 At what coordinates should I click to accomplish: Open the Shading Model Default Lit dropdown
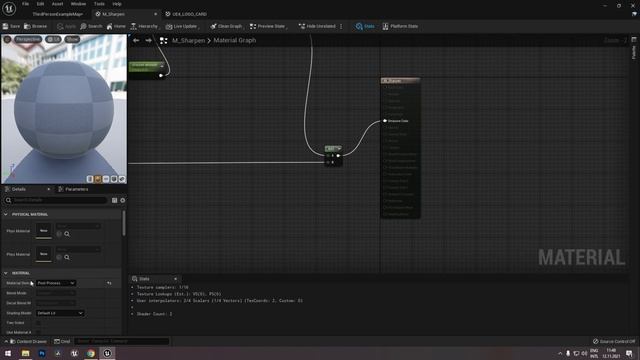coord(60,313)
